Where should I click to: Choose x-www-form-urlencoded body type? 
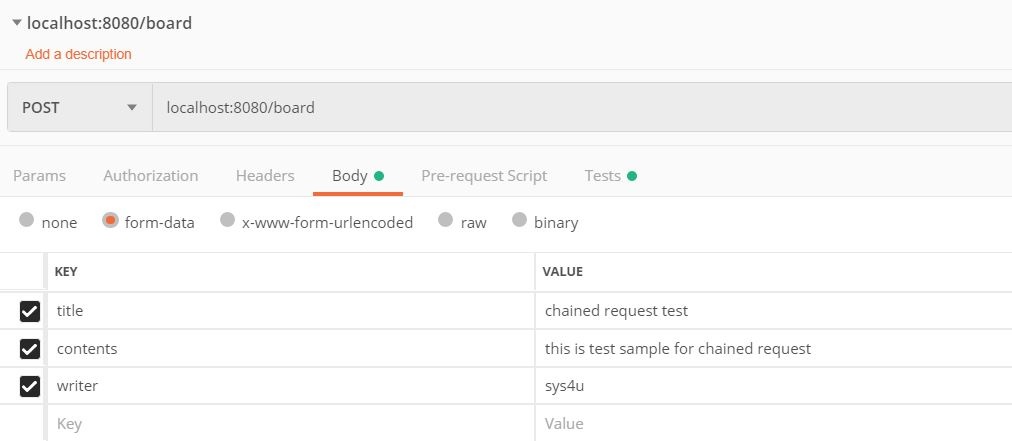pos(228,221)
